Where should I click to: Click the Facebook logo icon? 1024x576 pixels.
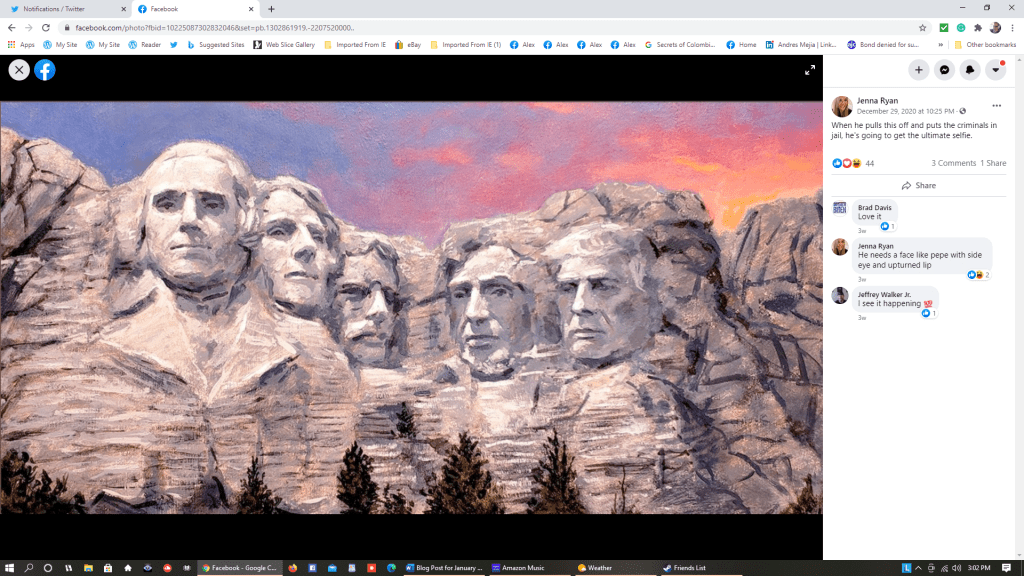pyautogui.click(x=45, y=70)
